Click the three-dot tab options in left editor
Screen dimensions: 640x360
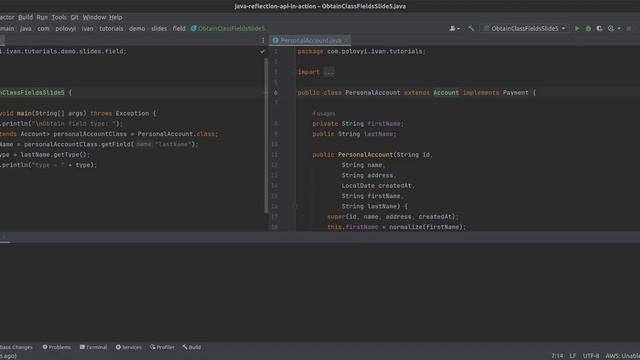263,40
